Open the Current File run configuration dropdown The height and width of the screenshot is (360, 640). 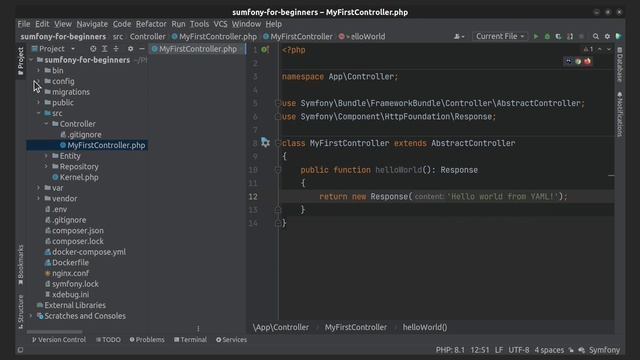tap(500, 36)
